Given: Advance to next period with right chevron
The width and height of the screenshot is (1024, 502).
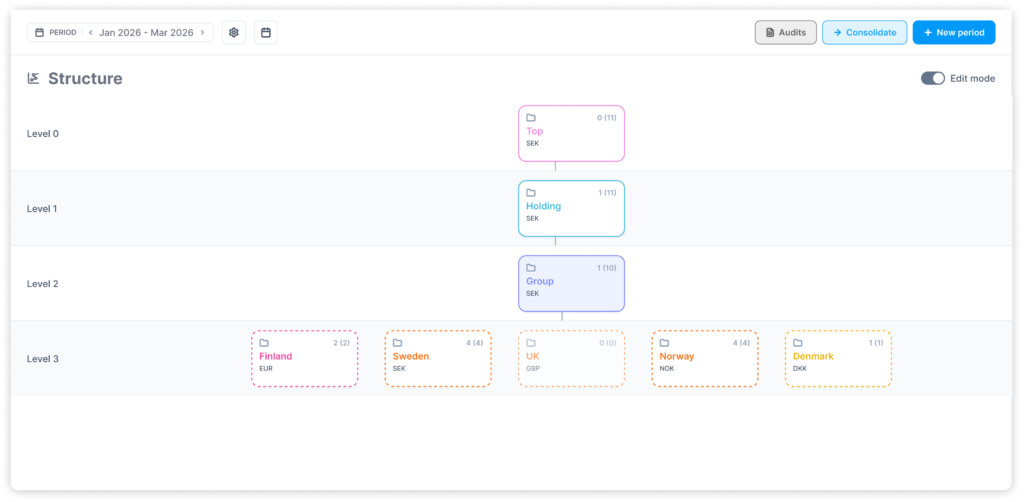Looking at the screenshot, I should [202, 33].
